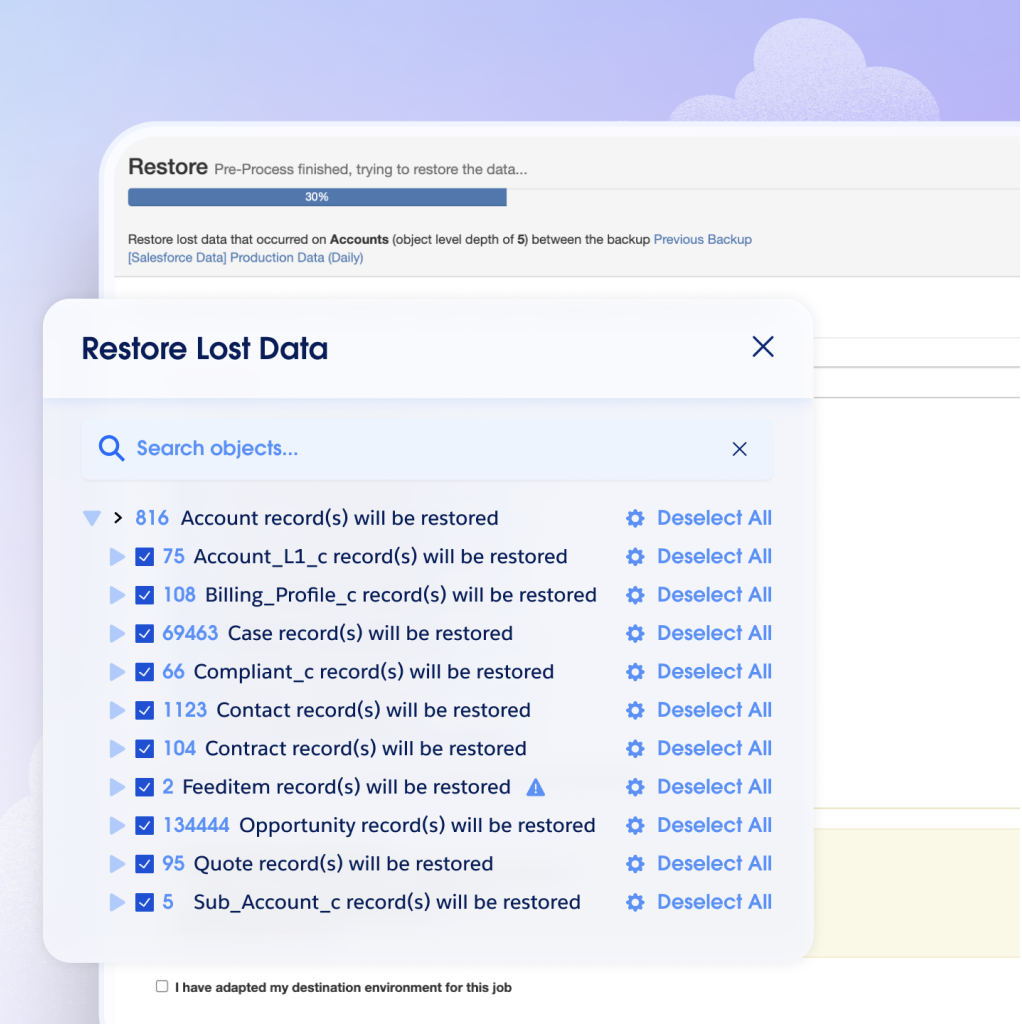Open settings gear for Feeditem row
Viewport: 1022px width, 1026px height.
click(x=635, y=787)
